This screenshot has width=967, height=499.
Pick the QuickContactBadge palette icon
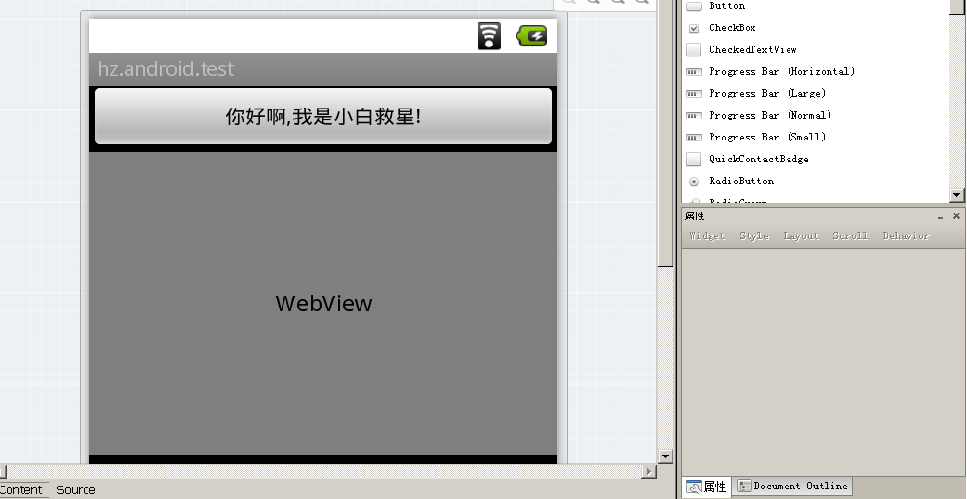coord(694,159)
